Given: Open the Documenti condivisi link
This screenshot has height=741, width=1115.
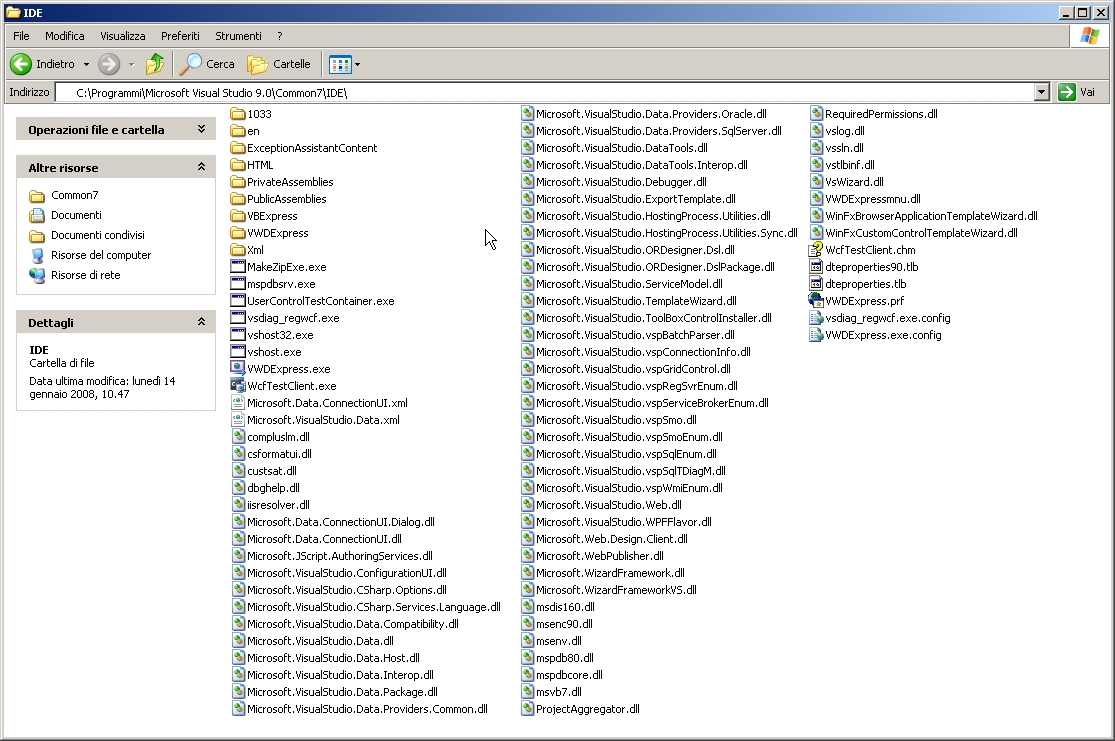Looking at the screenshot, I should (x=97, y=235).
